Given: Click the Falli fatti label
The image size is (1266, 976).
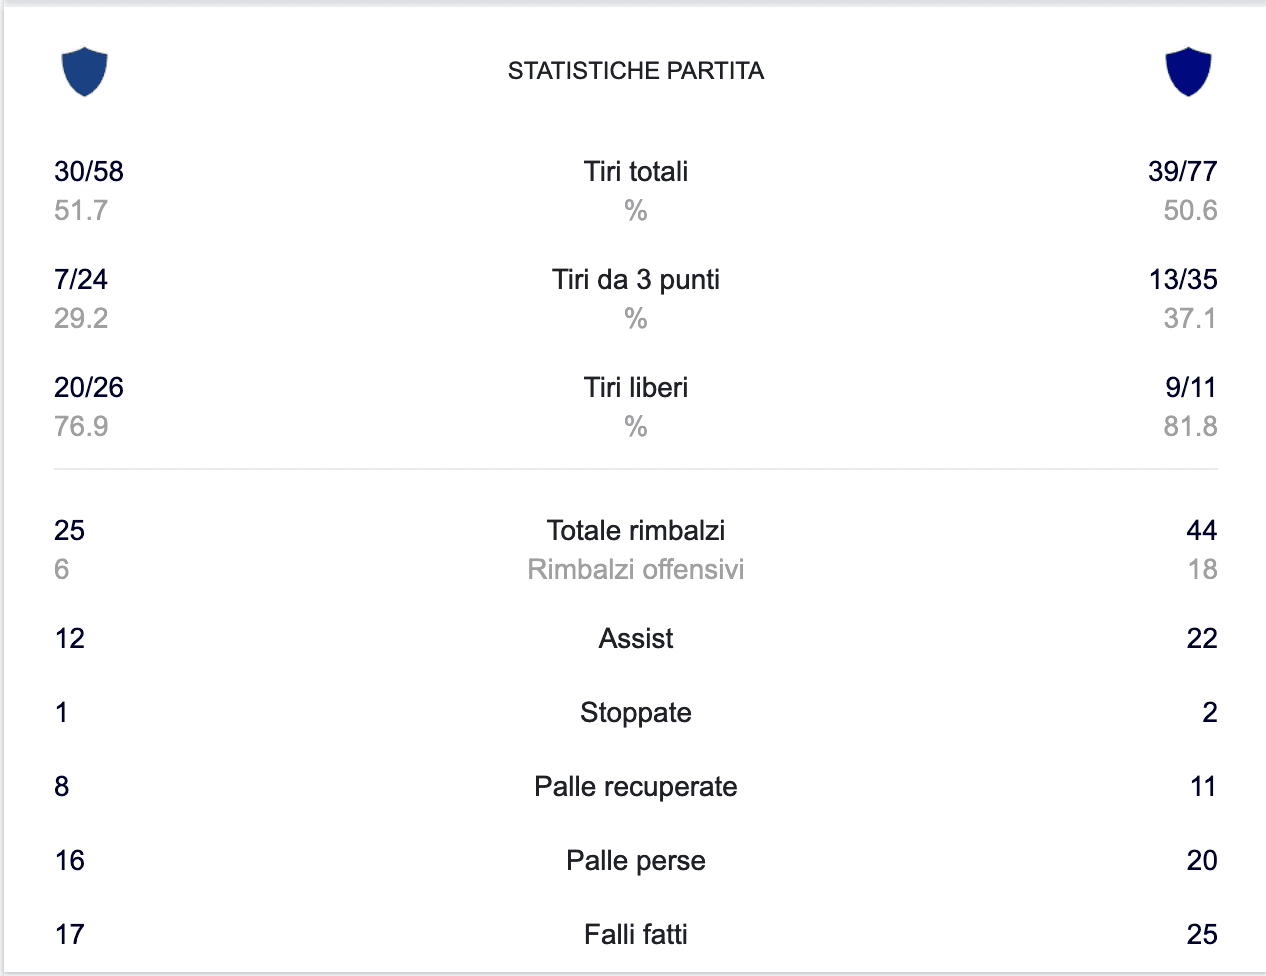Looking at the screenshot, I should point(636,934).
